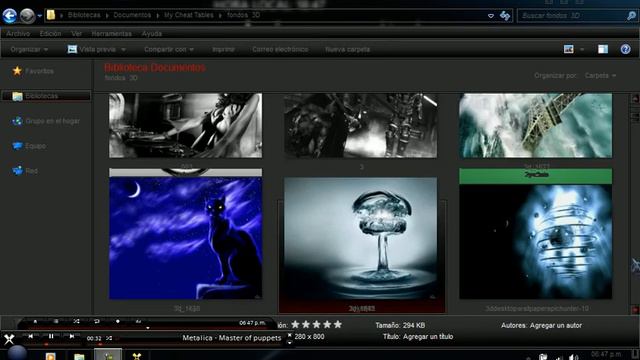The width and height of the screenshot is (640, 360).
Task: Select the blue cat and moon thumbnail
Action: pos(186,238)
